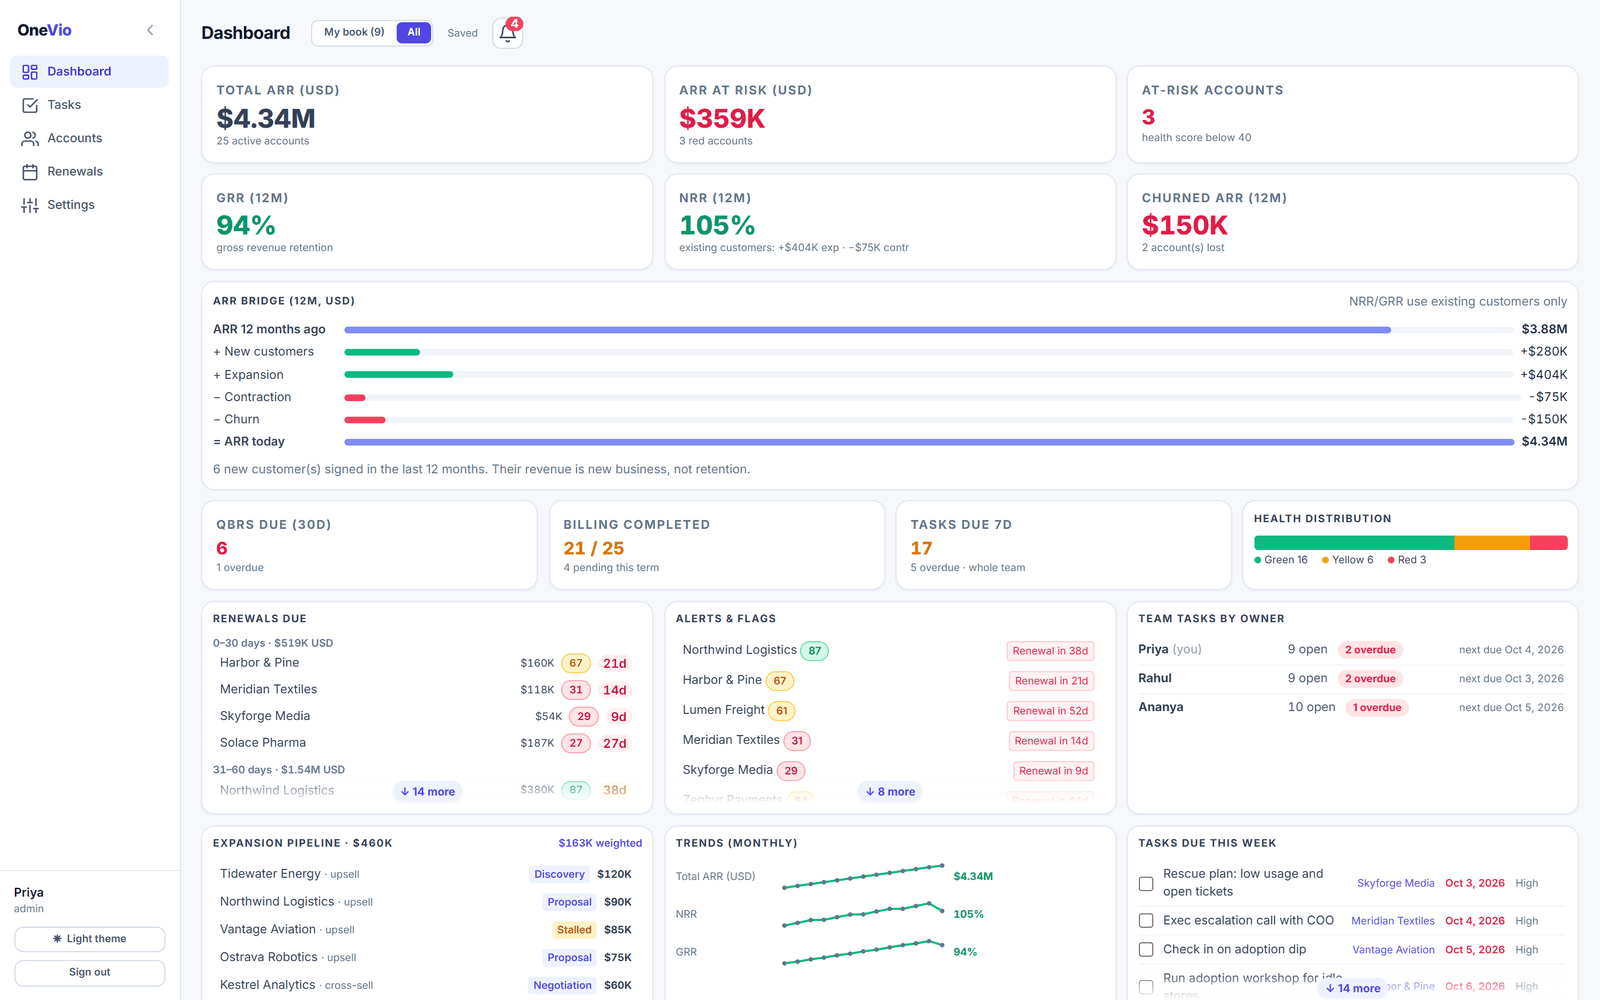The height and width of the screenshot is (1000, 1600).
Task: Expand 8 more alerts
Action: point(890,791)
